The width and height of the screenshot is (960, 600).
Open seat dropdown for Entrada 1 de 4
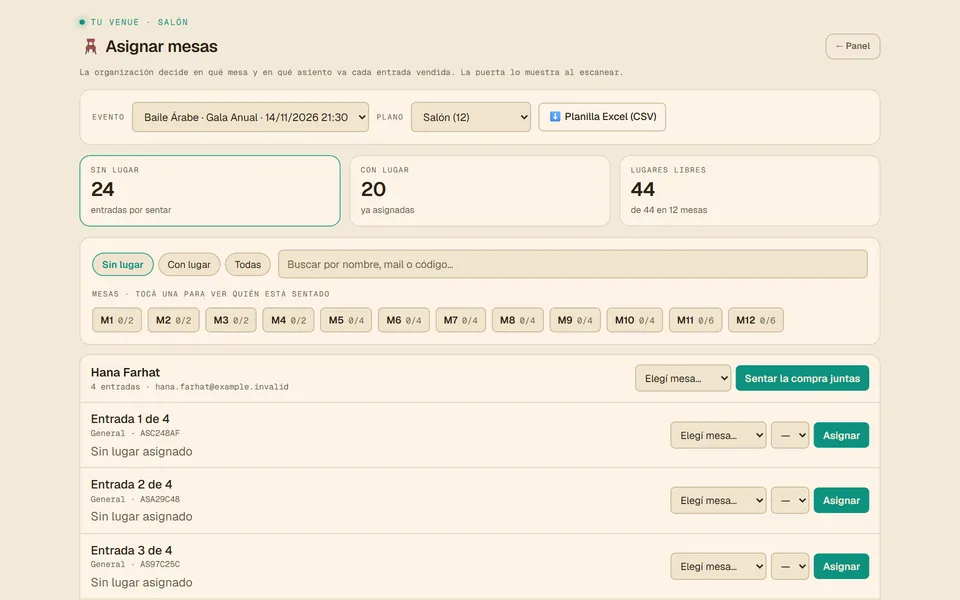[790, 435]
